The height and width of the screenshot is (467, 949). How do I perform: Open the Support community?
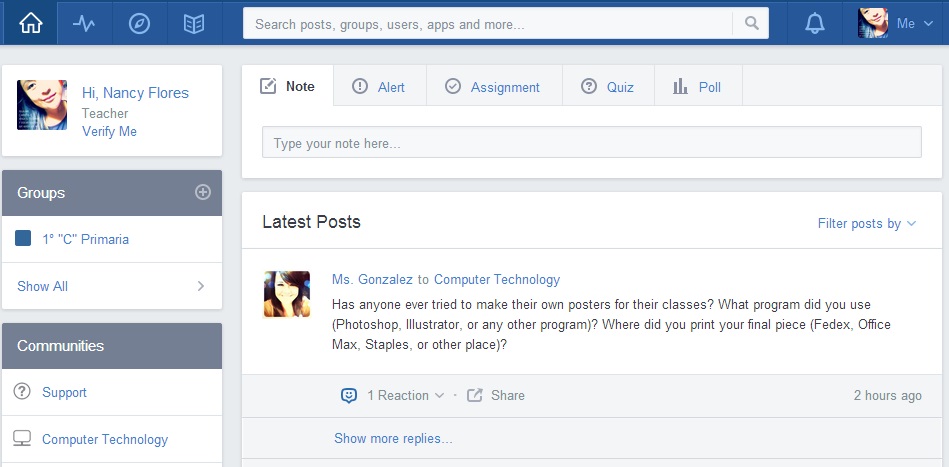[x=64, y=392]
